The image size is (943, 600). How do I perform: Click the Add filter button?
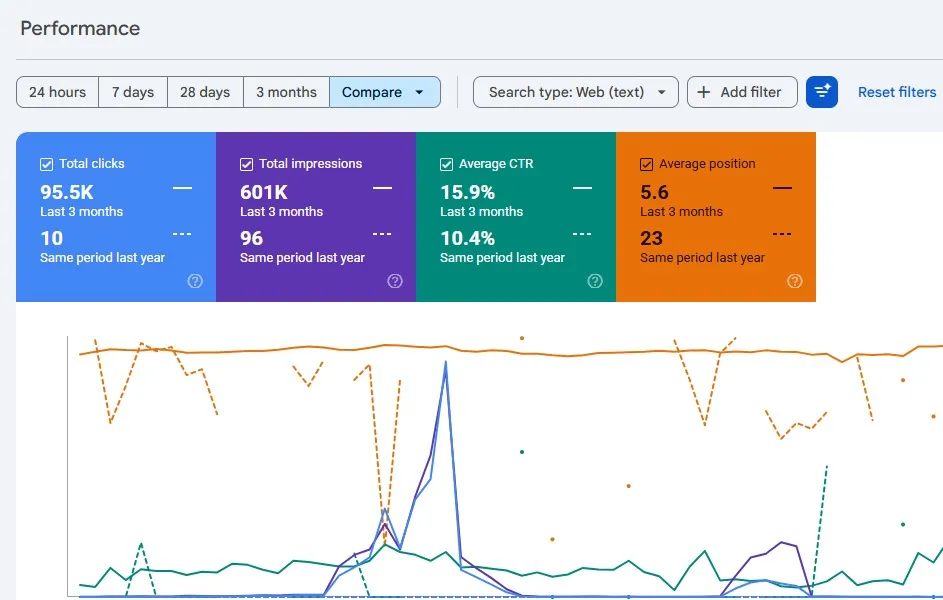(742, 92)
